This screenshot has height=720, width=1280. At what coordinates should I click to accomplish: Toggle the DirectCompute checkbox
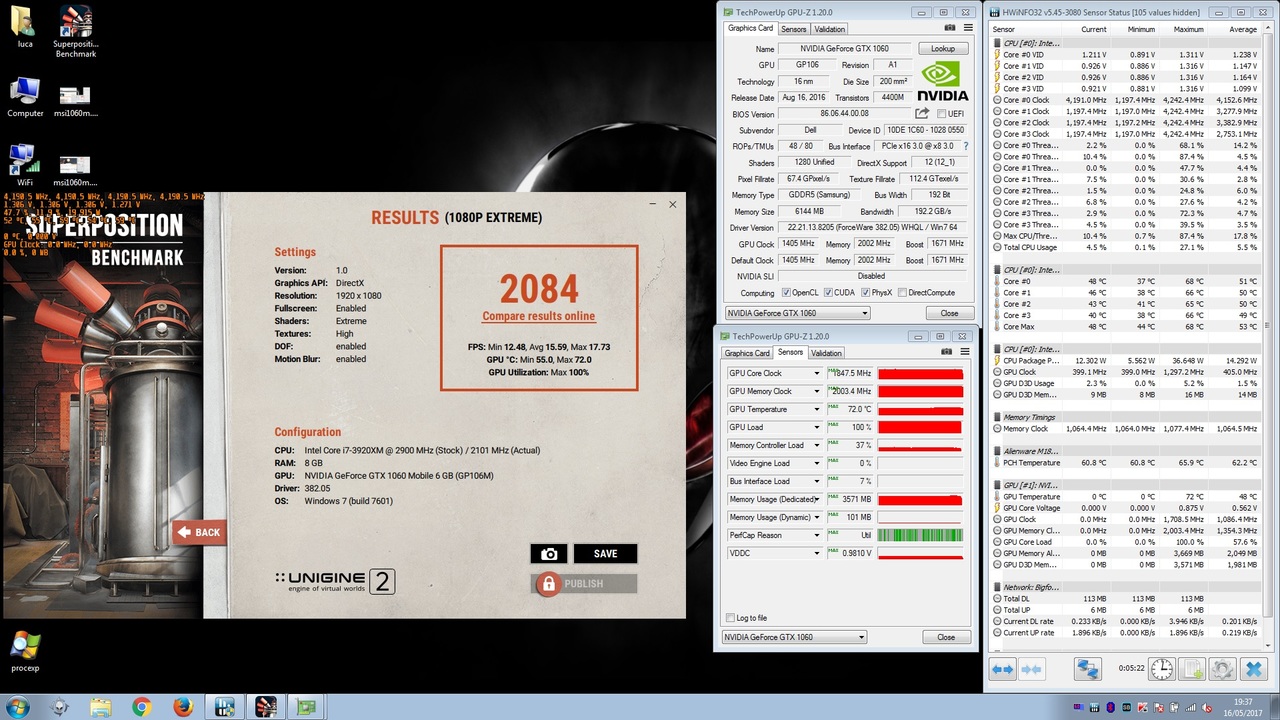coord(903,293)
